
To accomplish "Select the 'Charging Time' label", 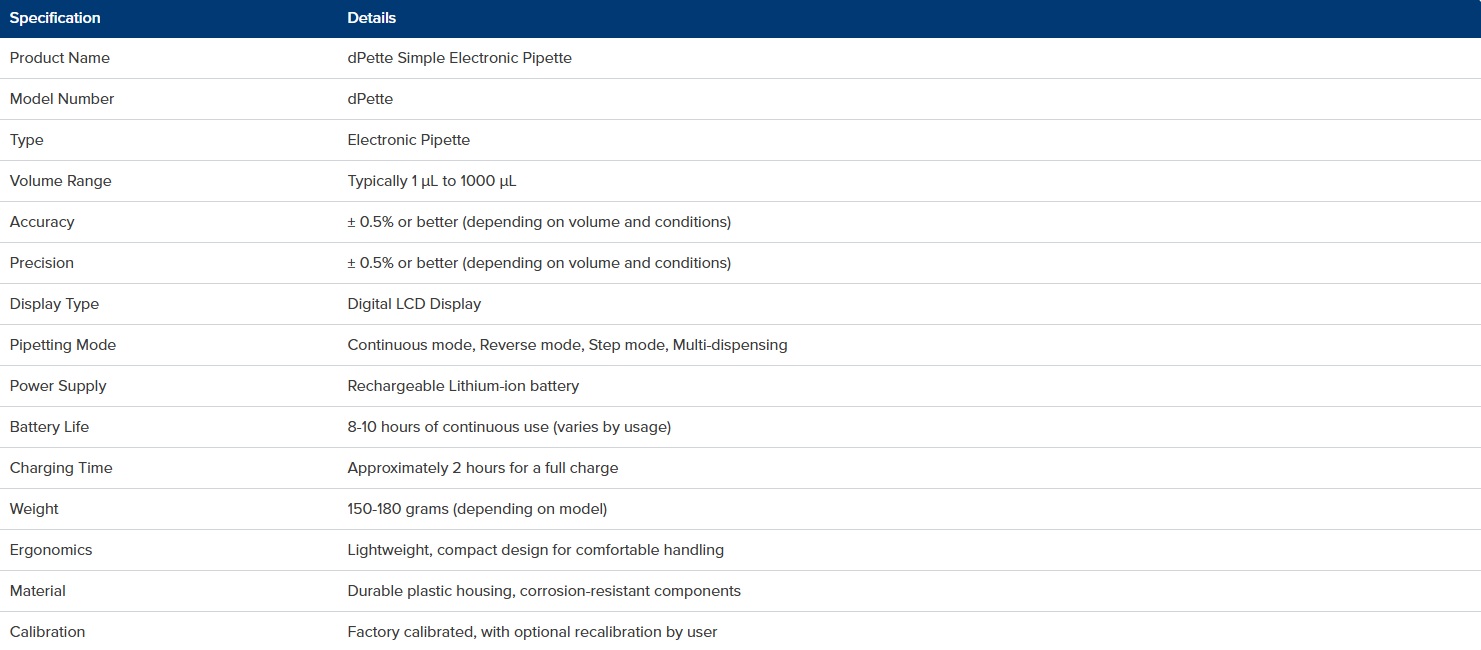I will 61,468.
